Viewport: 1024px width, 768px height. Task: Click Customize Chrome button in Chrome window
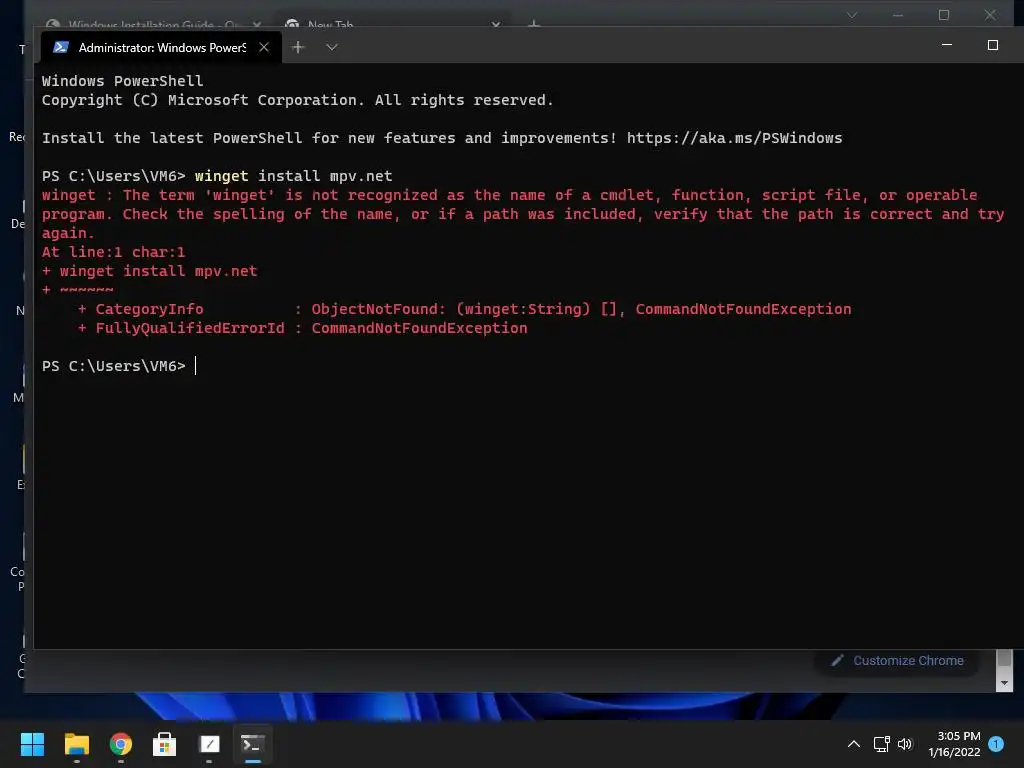coord(898,661)
